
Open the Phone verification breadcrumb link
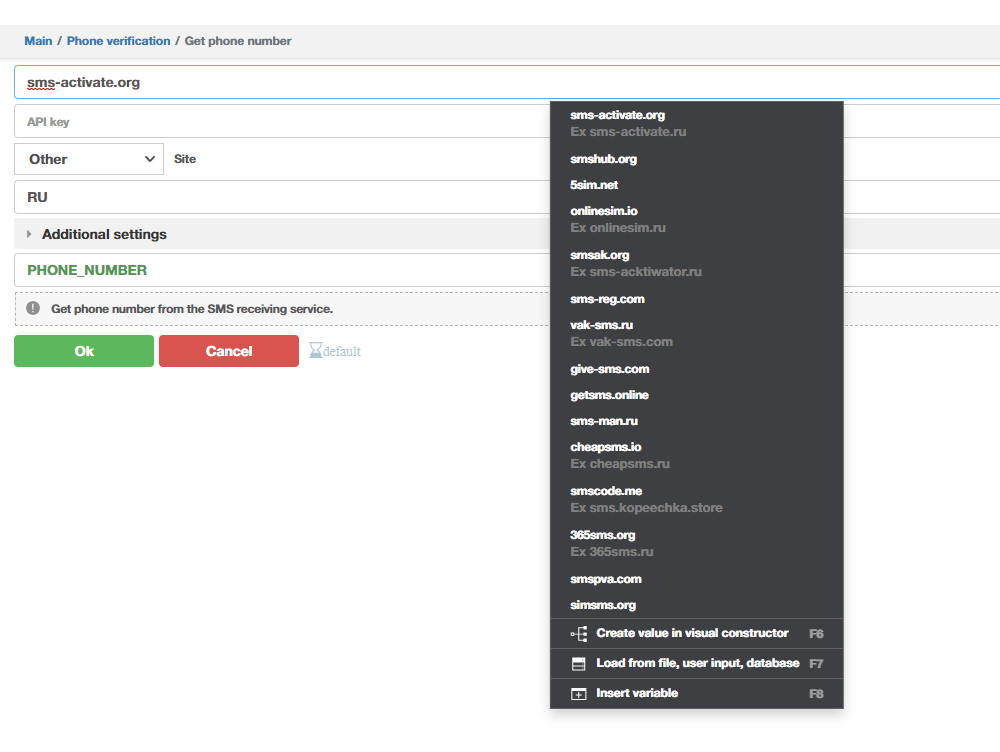119,41
